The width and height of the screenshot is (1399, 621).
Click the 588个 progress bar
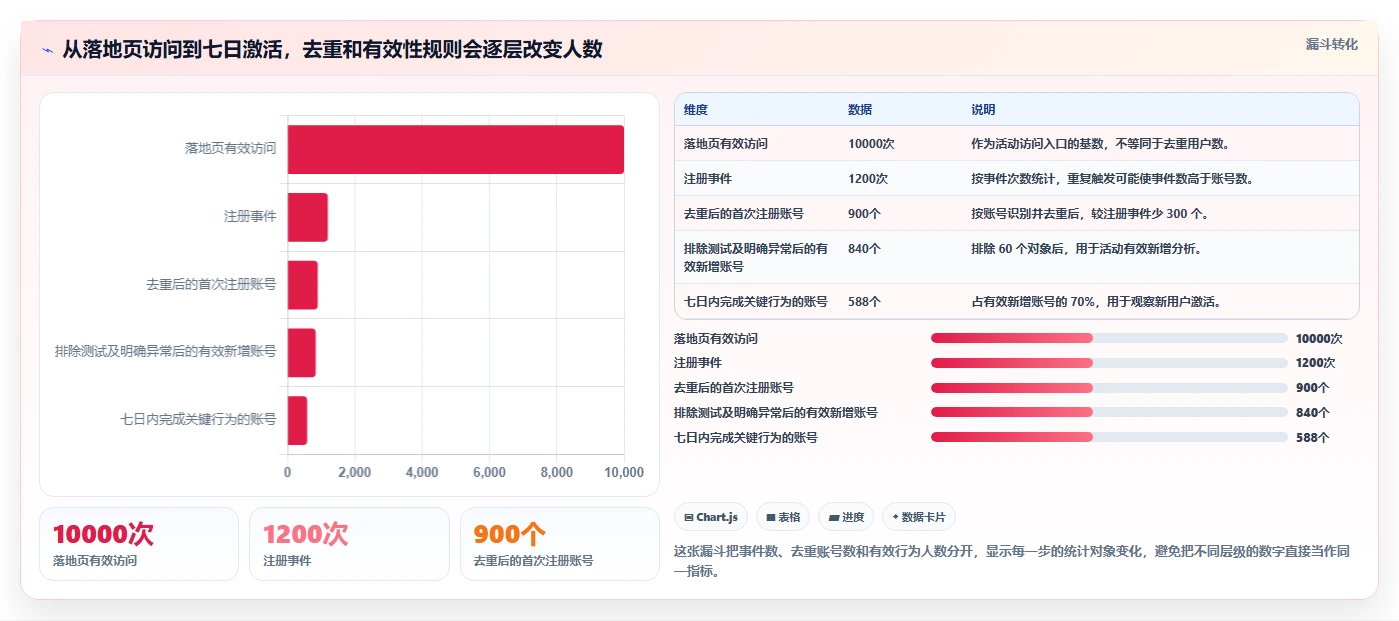pyautogui.click(x=1109, y=437)
